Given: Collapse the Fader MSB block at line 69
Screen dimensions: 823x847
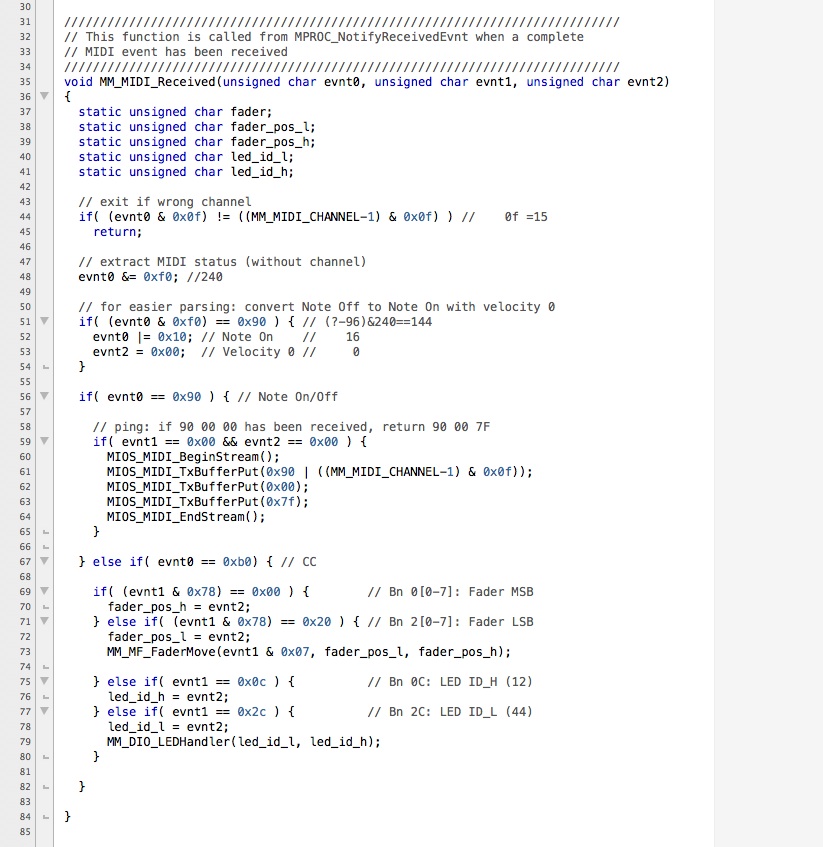Looking at the screenshot, I should (45, 591).
